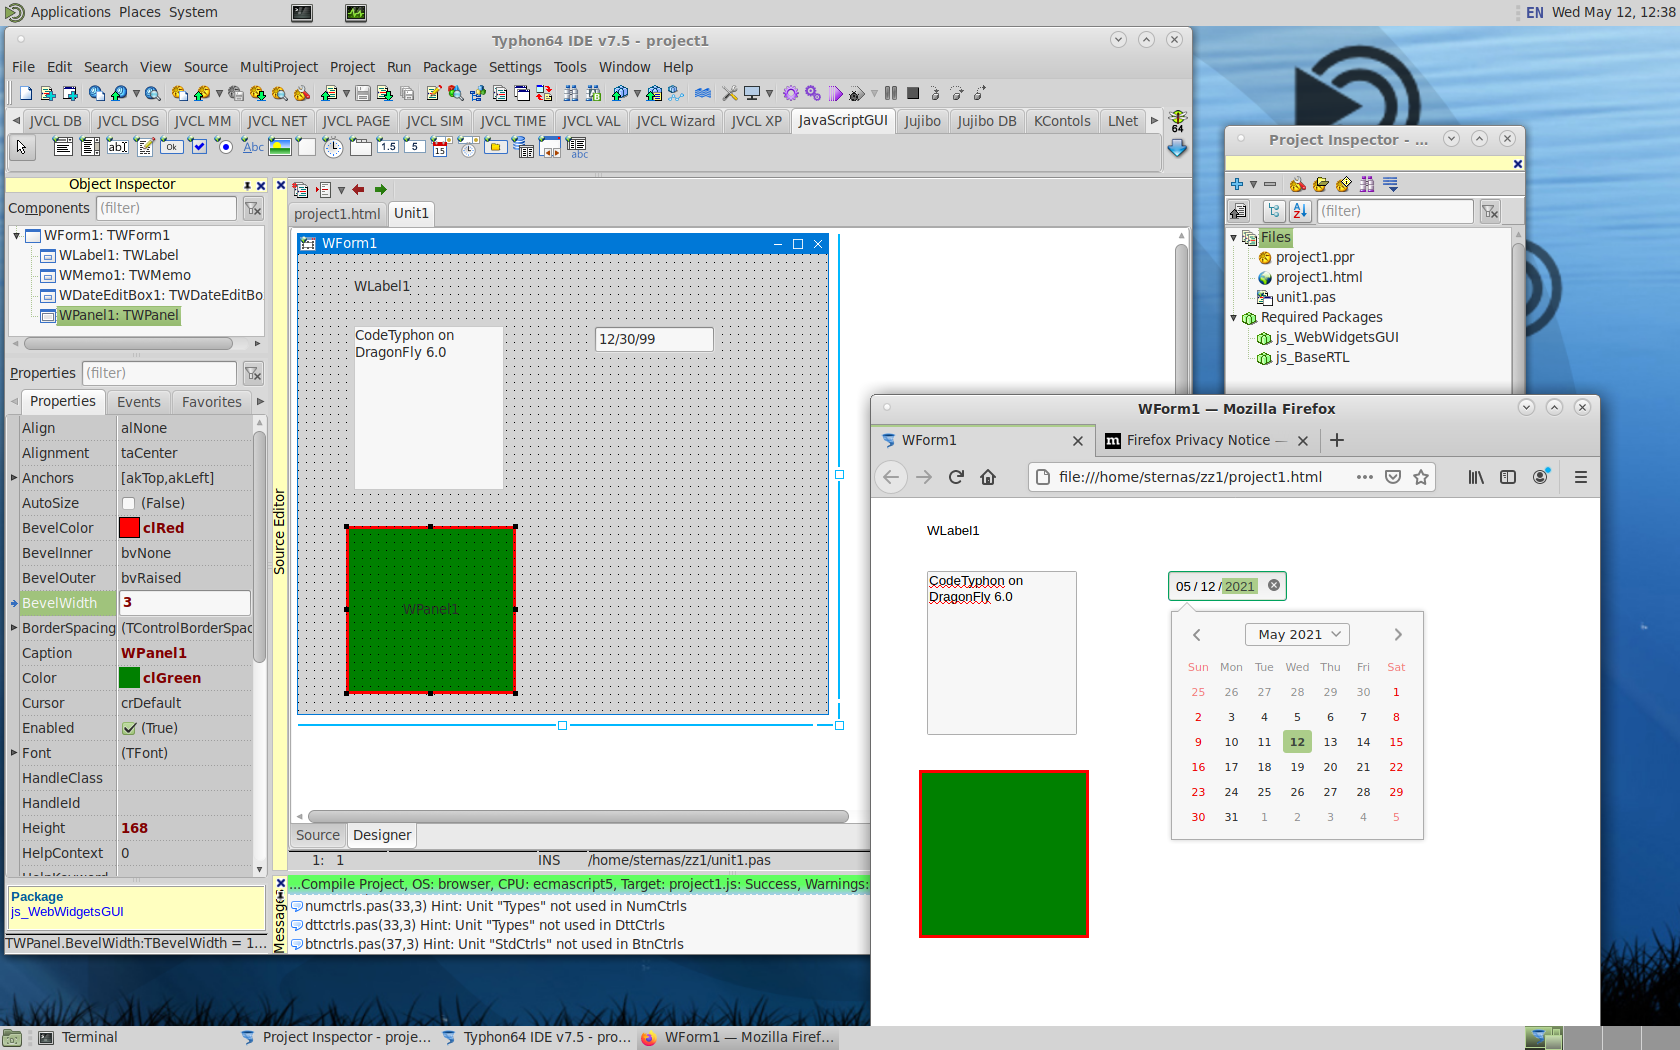The image size is (1680, 1050).
Task: Open the May 2021 month dropdown in Firefox calendar
Action: pos(1297,634)
